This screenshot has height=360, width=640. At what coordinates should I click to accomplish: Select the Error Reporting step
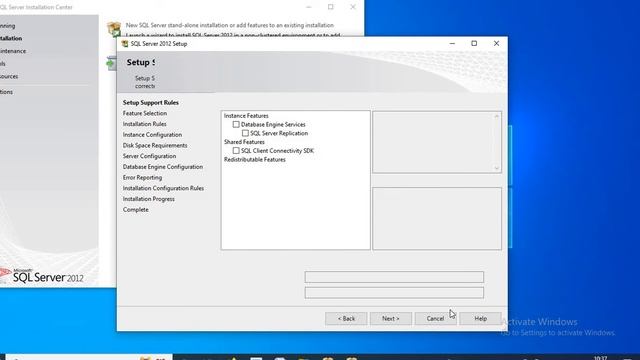142,178
